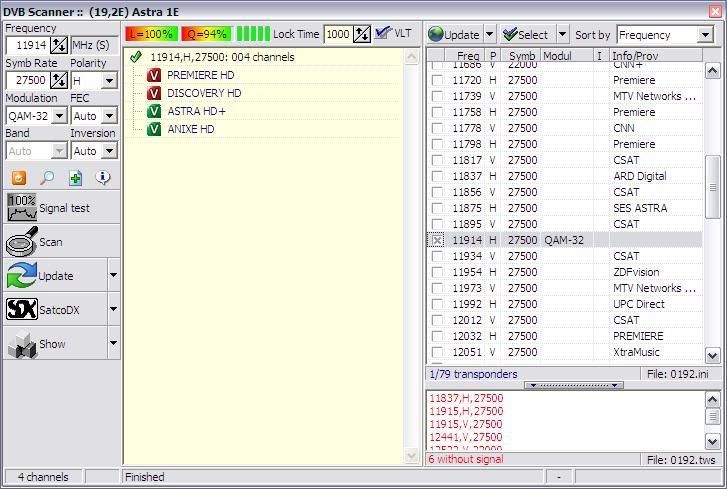
Task: Click the transponder list scroll up arrow
Action: tap(712, 71)
